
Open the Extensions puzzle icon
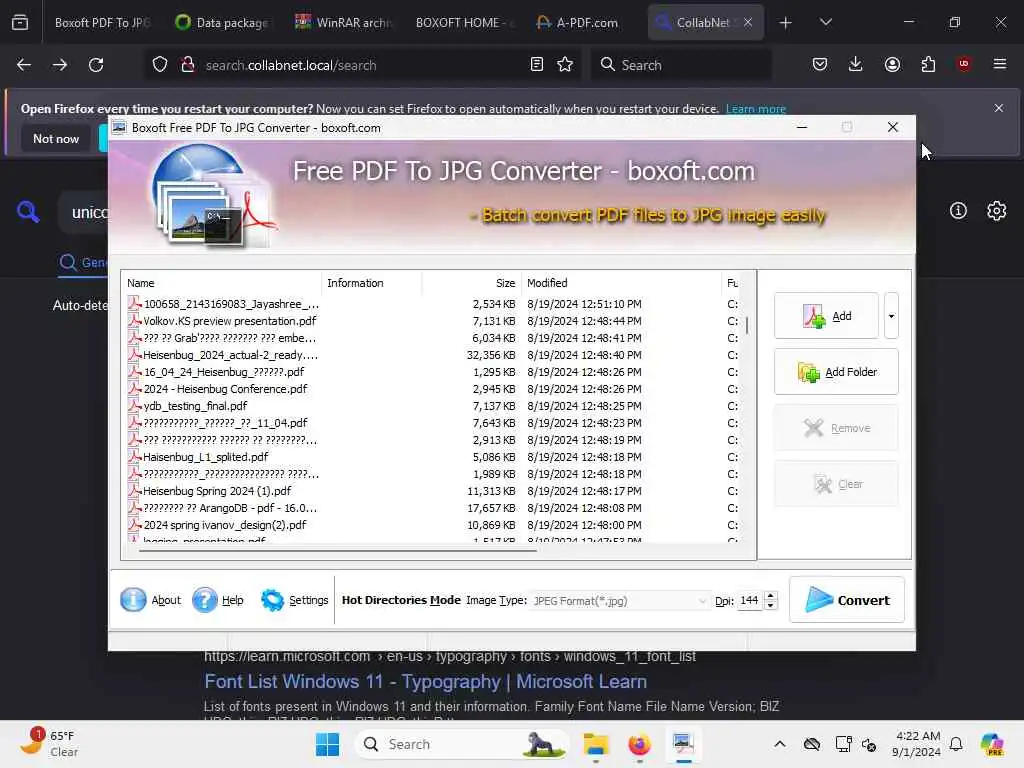928,64
